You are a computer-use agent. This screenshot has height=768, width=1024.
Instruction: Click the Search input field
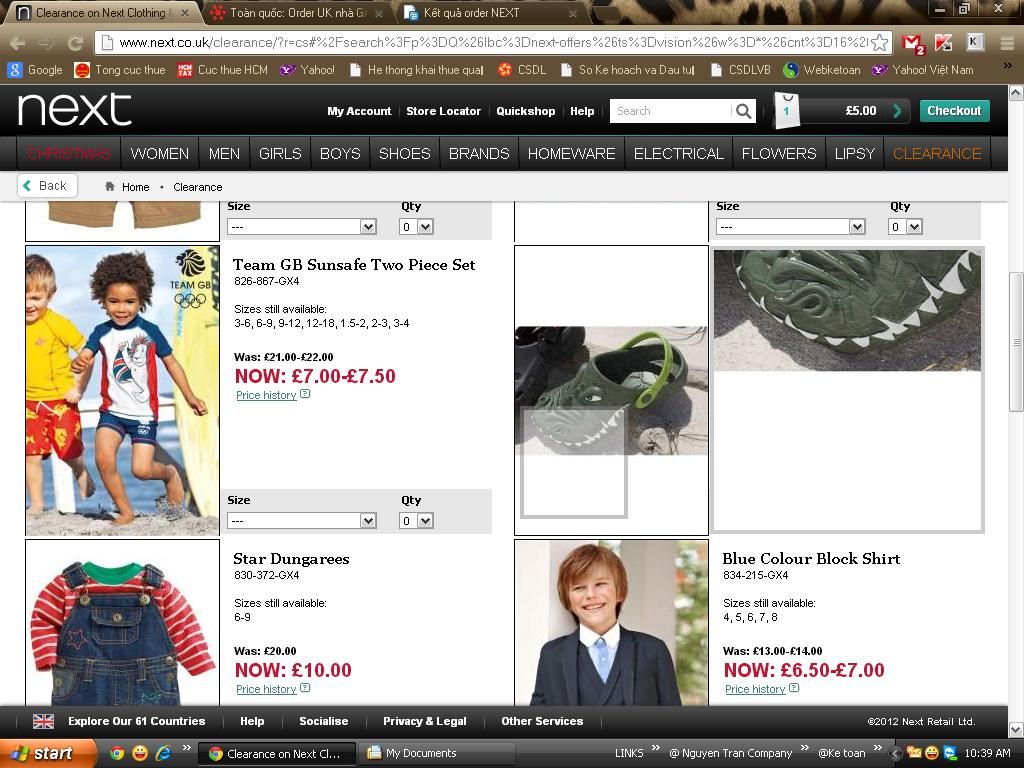[670, 111]
